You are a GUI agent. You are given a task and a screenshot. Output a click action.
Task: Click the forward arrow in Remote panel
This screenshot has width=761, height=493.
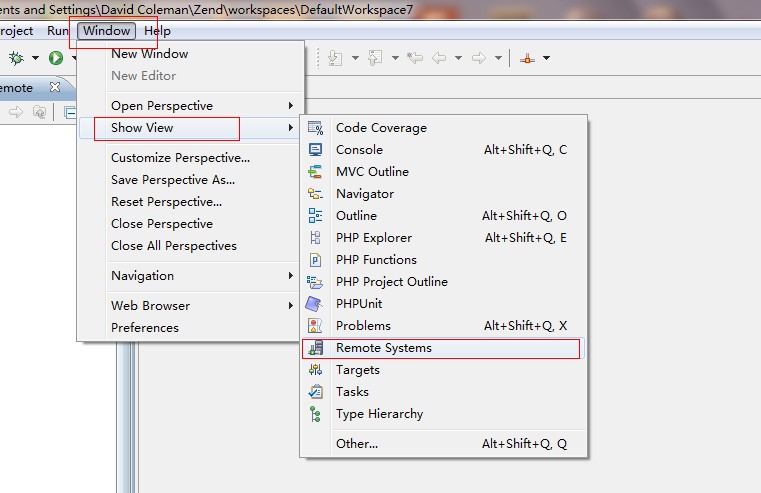pyautogui.click(x=16, y=112)
